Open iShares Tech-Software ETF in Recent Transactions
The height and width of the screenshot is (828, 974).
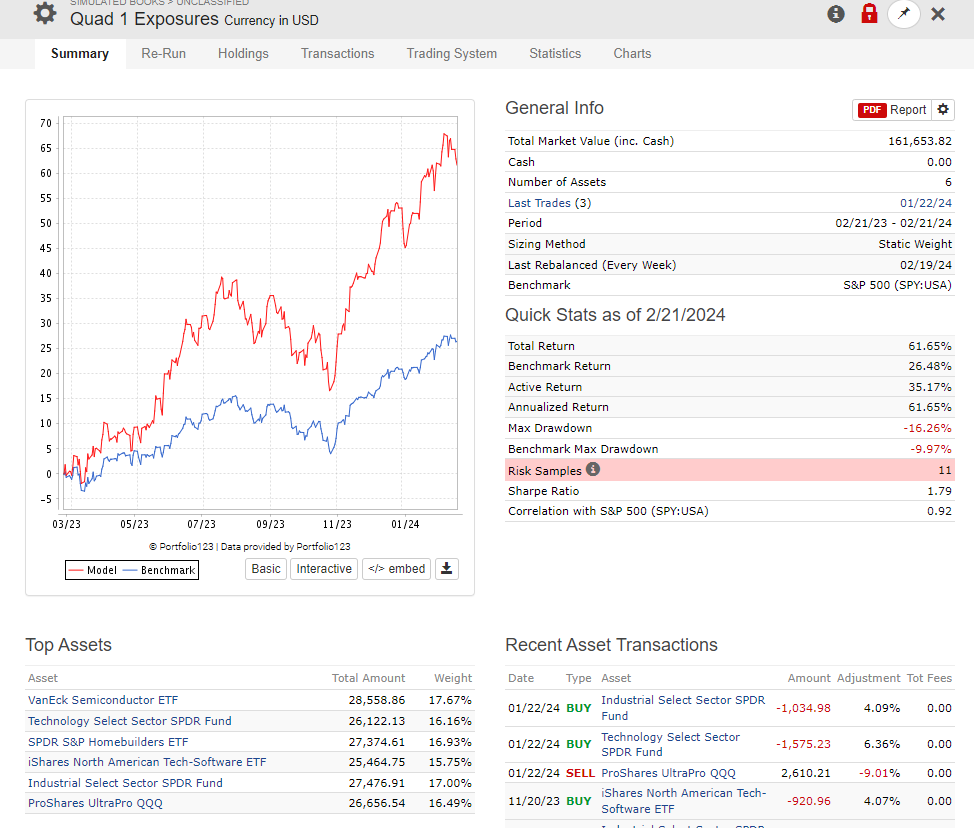coord(683,801)
